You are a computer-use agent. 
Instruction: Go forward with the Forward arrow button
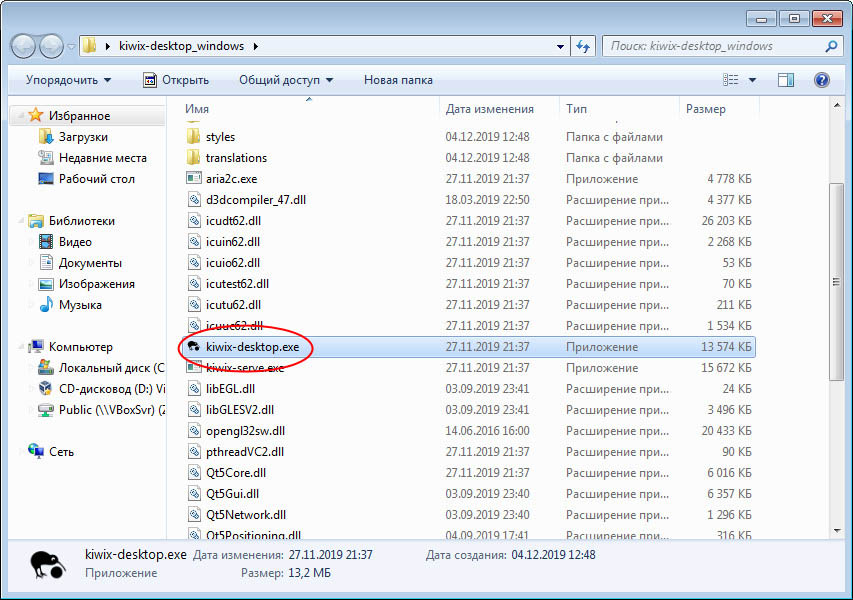tap(52, 46)
